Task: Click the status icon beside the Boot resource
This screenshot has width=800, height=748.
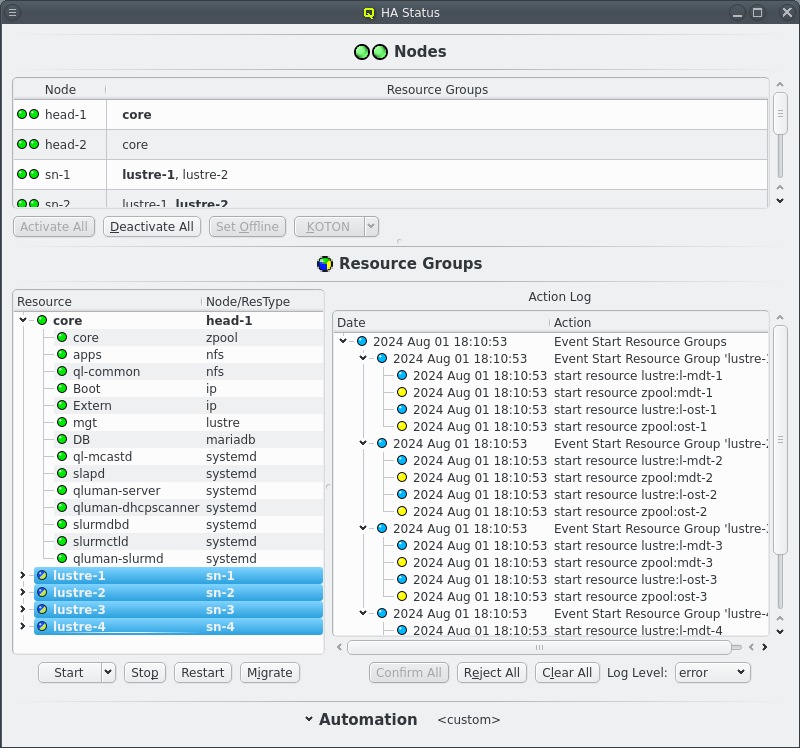Action: click(62, 388)
